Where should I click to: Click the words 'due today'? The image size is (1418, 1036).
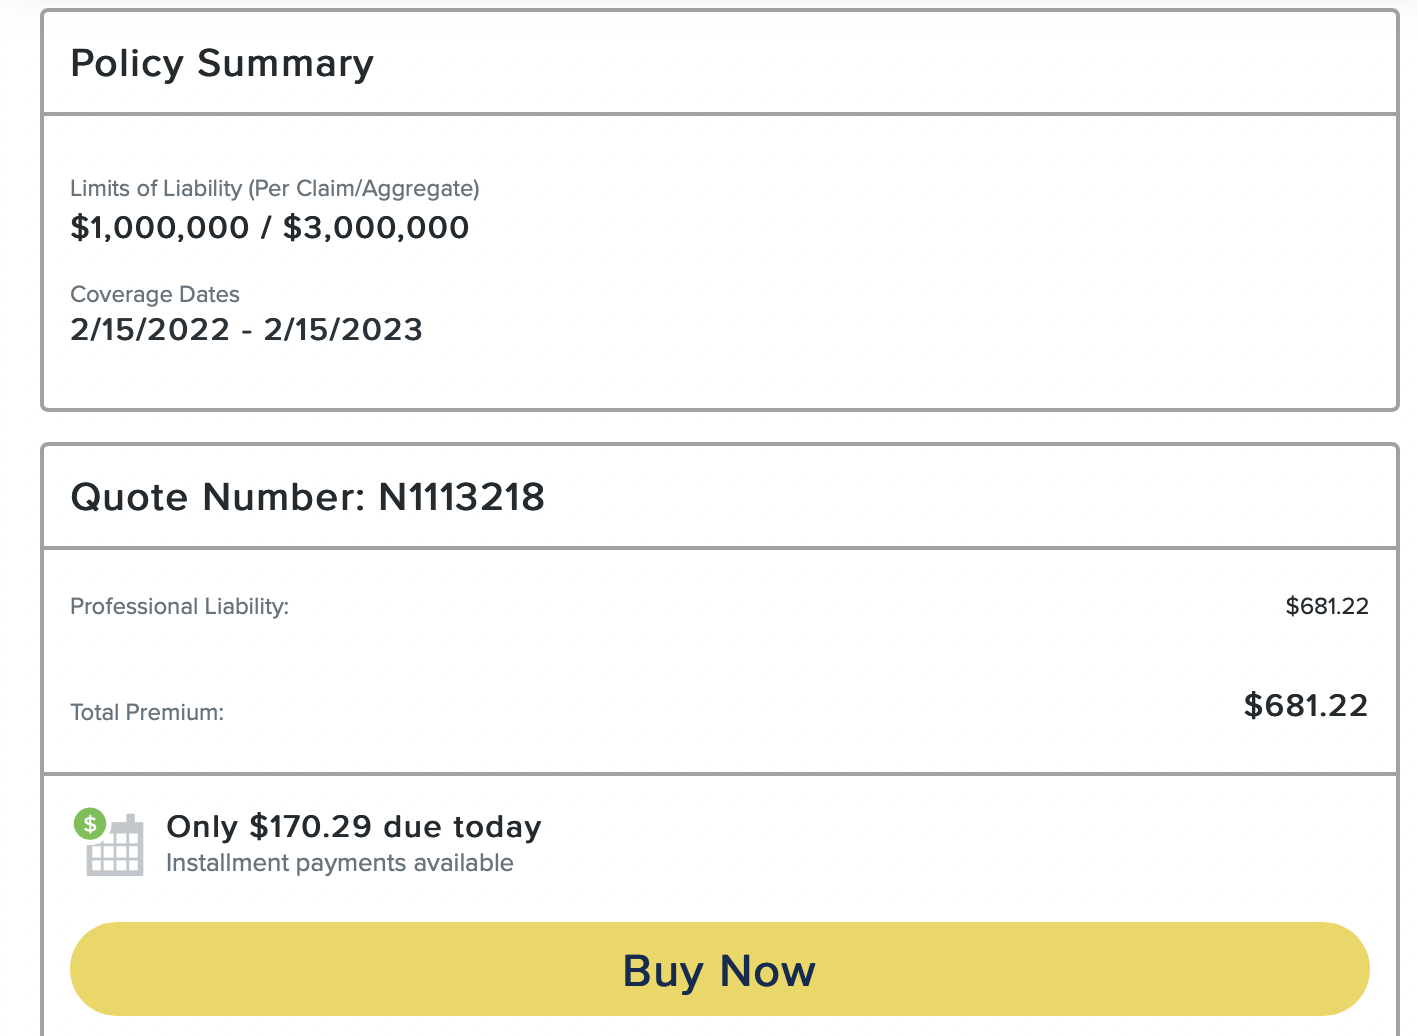[462, 827]
